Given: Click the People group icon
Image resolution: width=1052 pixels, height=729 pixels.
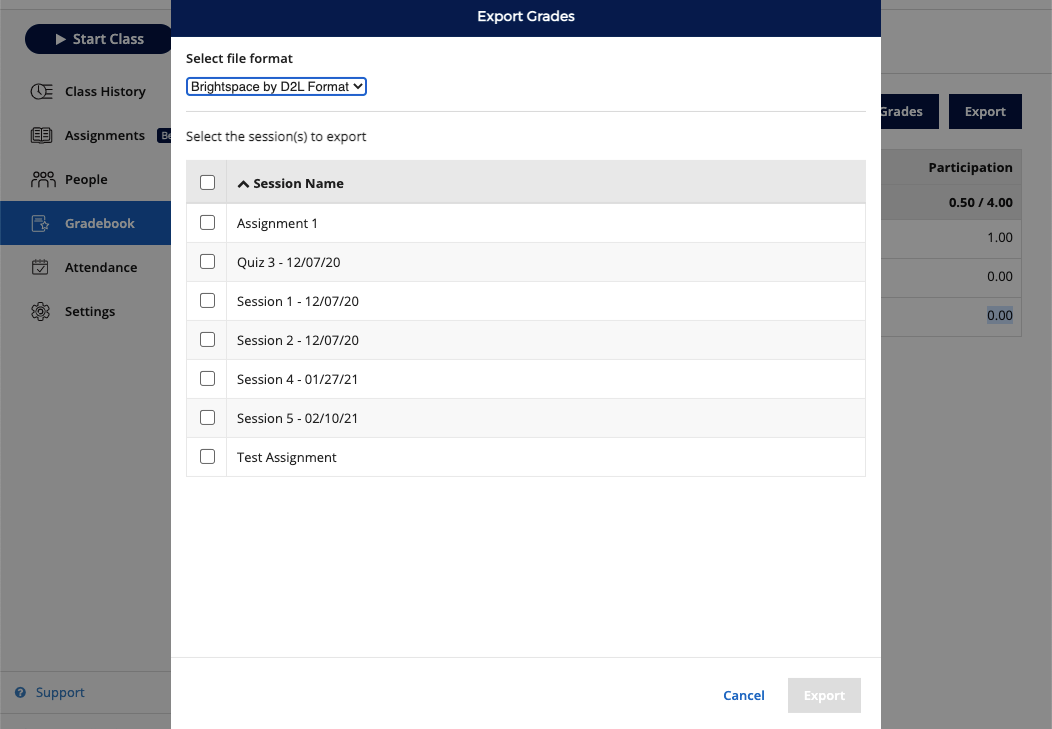Looking at the screenshot, I should point(43,179).
